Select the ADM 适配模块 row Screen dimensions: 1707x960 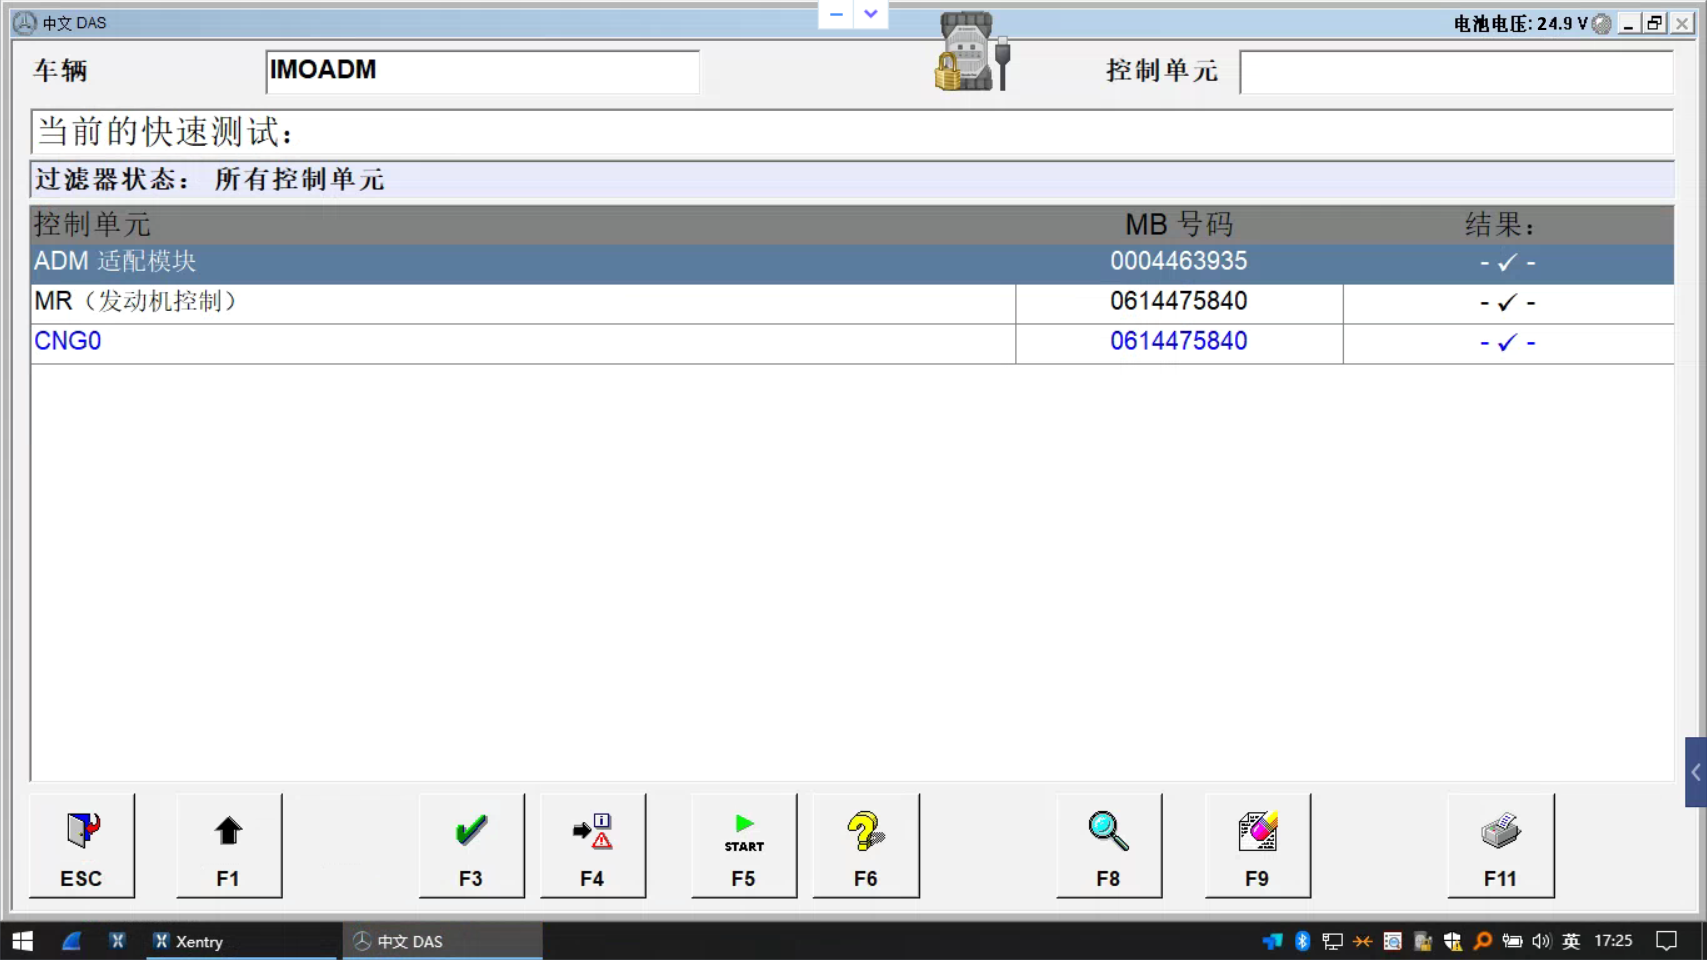click(852, 263)
